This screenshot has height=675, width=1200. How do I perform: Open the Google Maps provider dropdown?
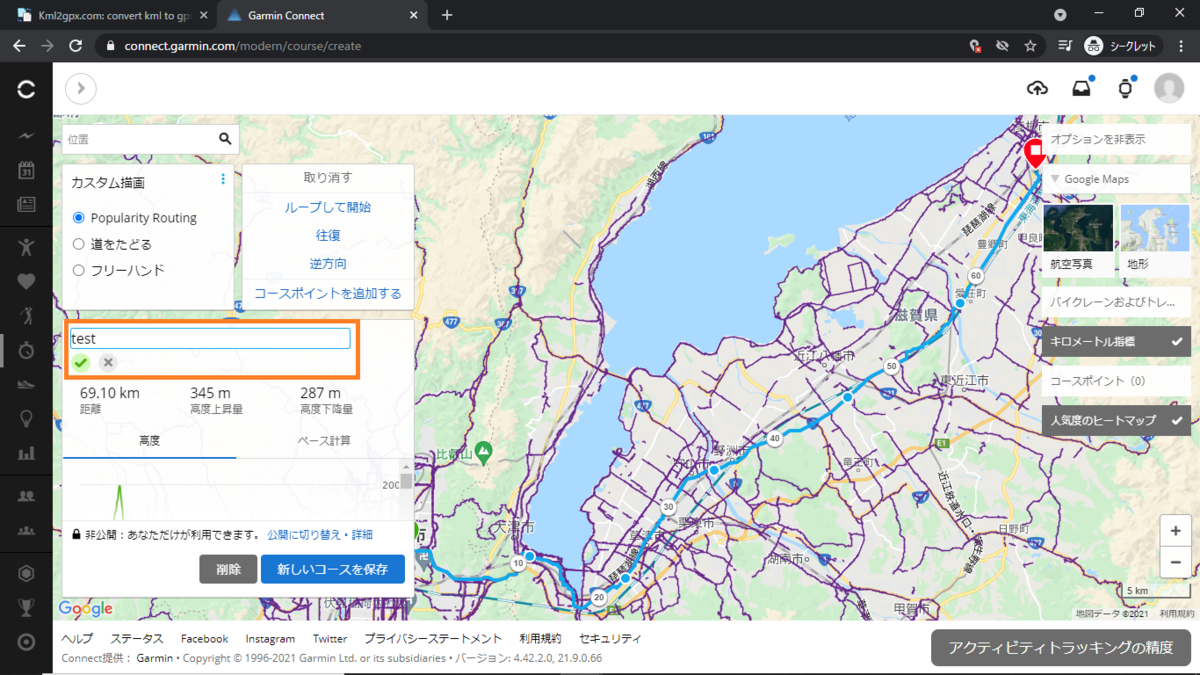pyautogui.click(x=1116, y=179)
